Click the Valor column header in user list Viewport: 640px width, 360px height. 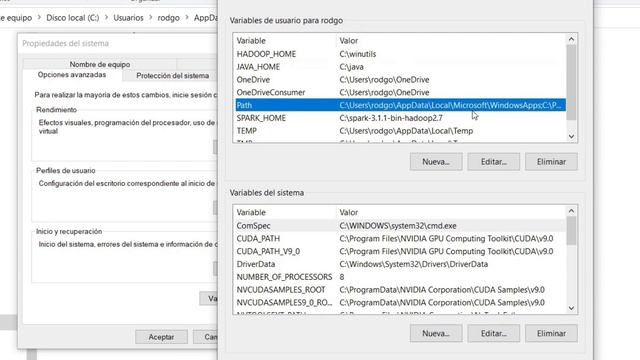(x=349, y=41)
